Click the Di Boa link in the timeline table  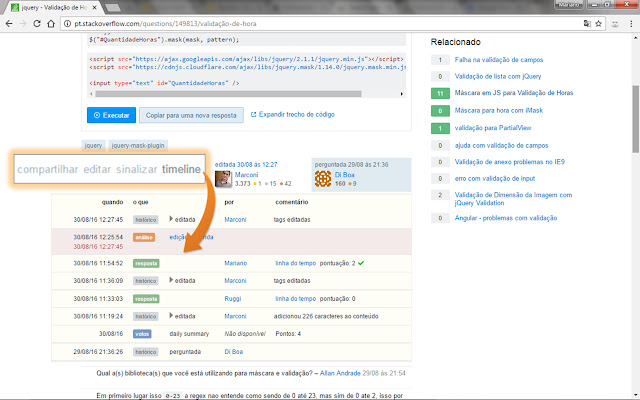pyautogui.click(x=233, y=352)
